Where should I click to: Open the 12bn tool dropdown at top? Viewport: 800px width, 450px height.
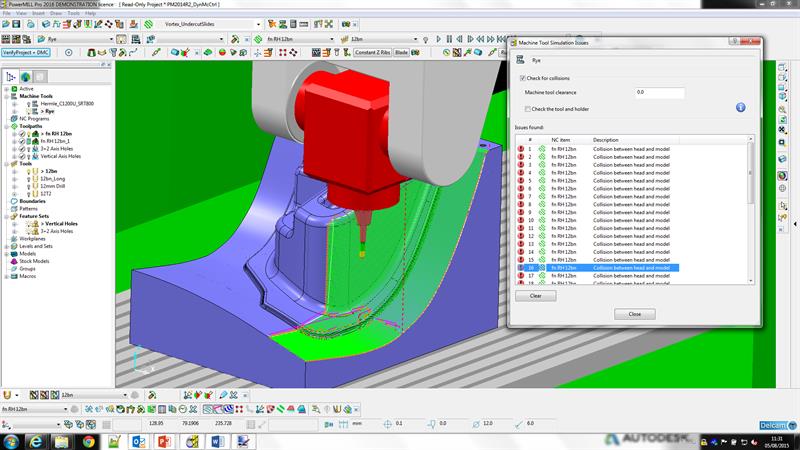415,39
